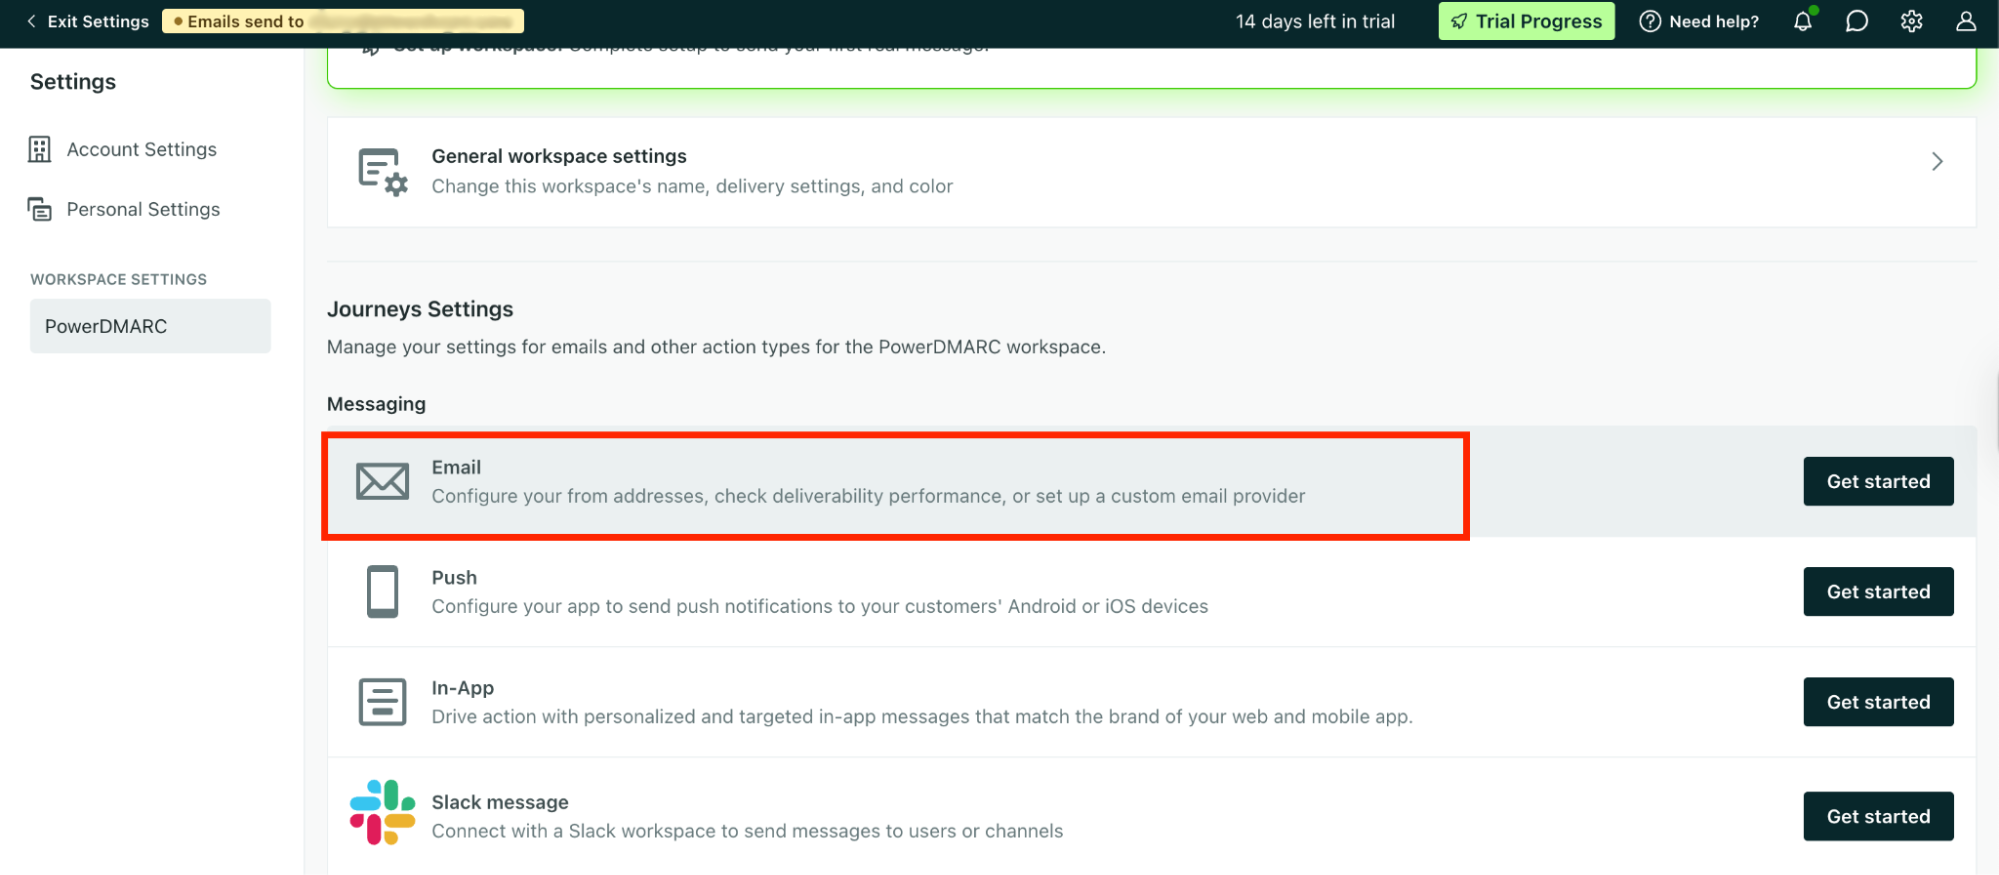Open the Trial Progress button
Screen dimensions: 1999x875
1525,21
